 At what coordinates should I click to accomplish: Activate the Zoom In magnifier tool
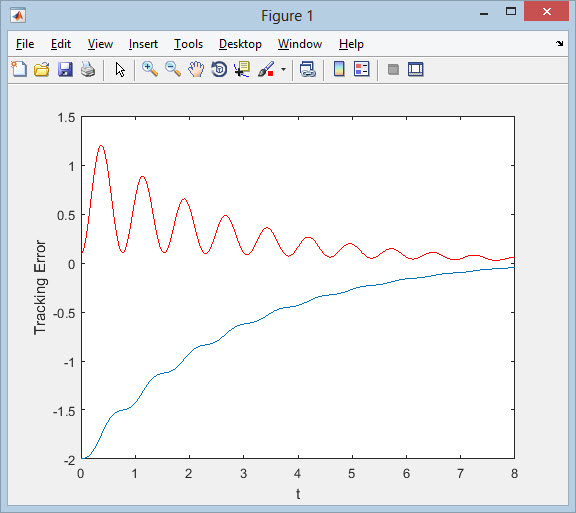[150, 69]
